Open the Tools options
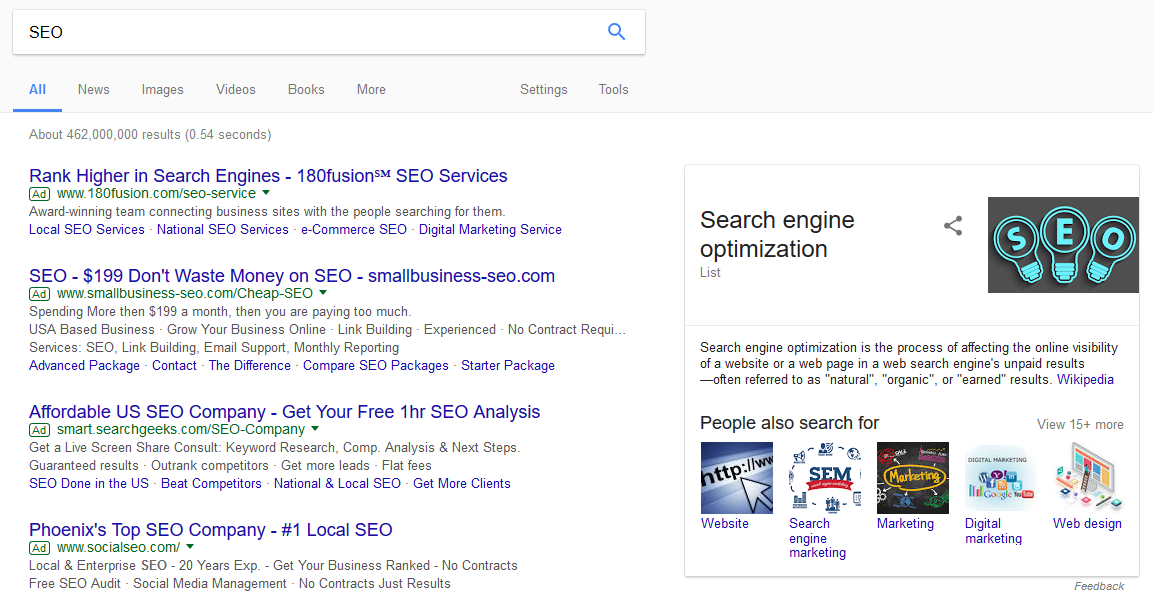This screenshot has width=1153, height=609. (613, 90)
